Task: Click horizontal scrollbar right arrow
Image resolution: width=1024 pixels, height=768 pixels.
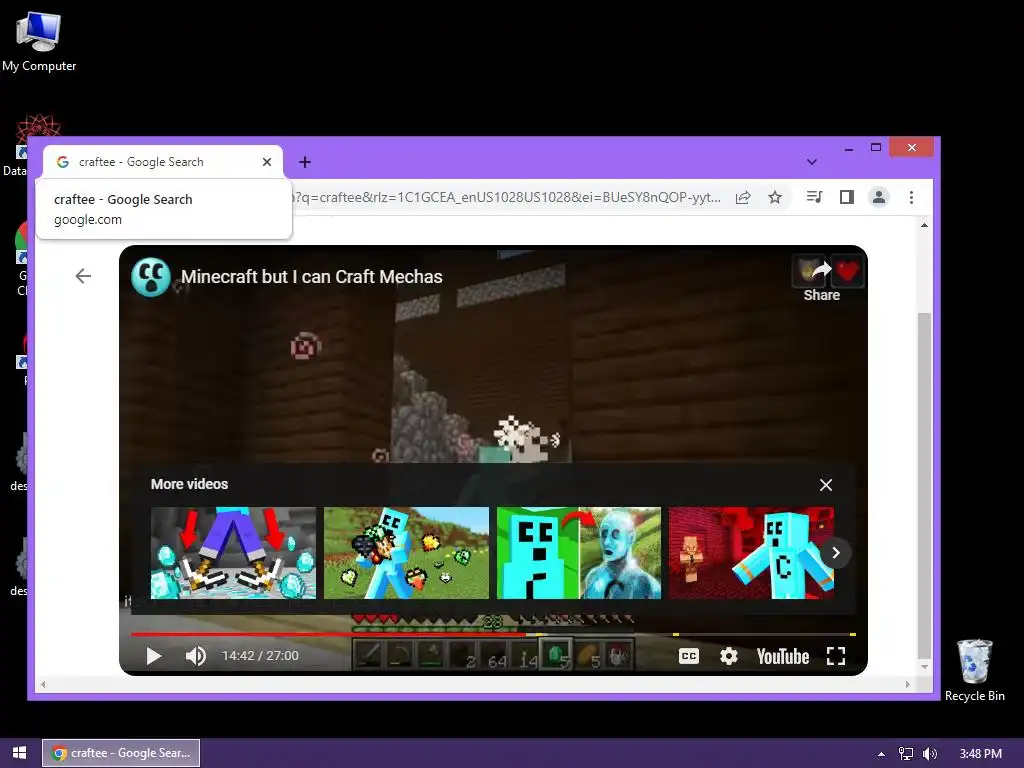Action: 907,684
